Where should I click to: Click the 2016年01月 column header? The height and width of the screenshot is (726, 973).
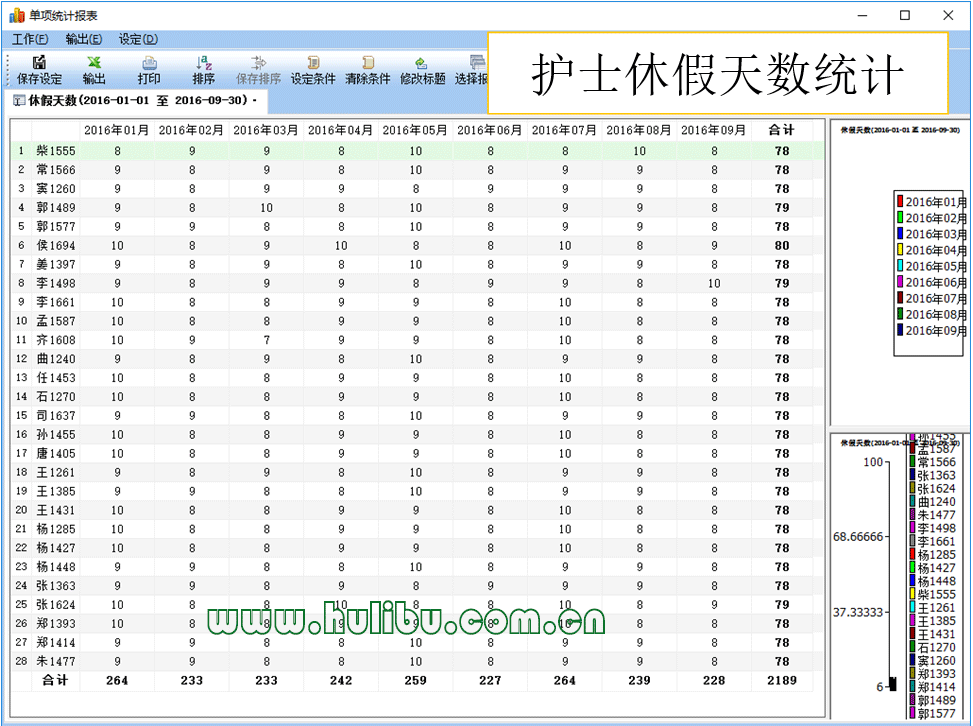[x=117, y=130]
